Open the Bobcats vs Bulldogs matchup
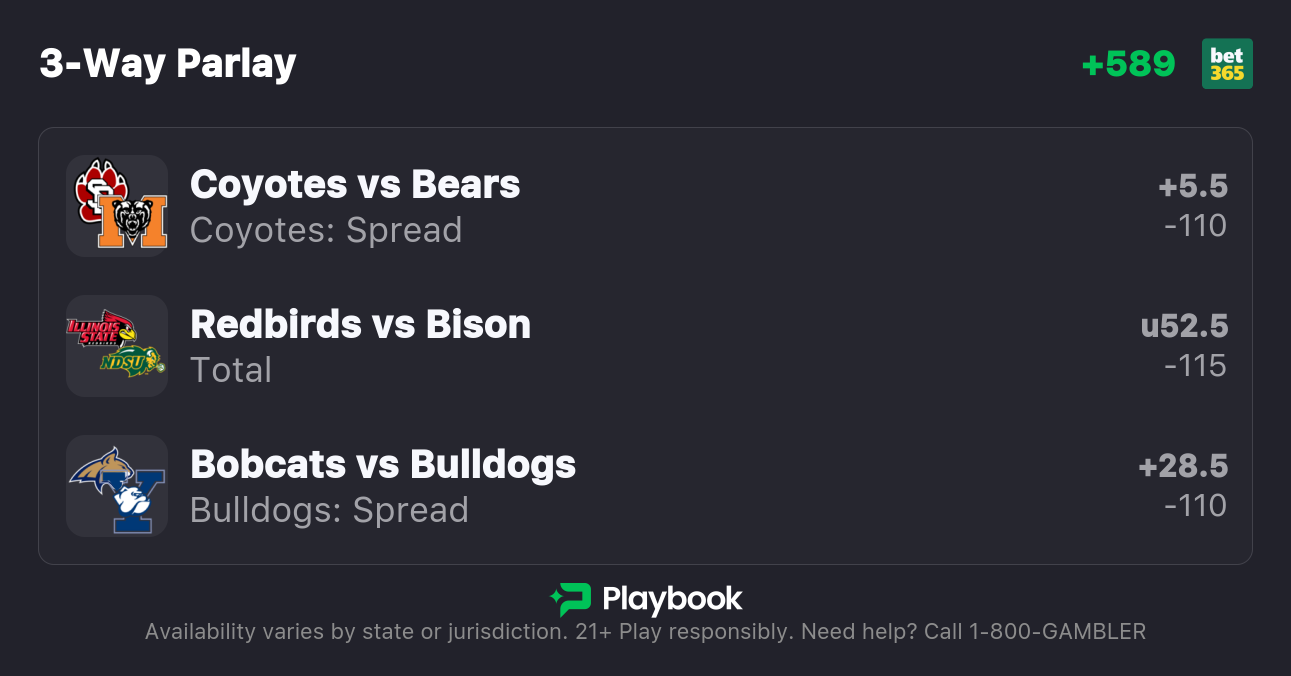This screenshot has width=1291, height=676. point(383,465)
